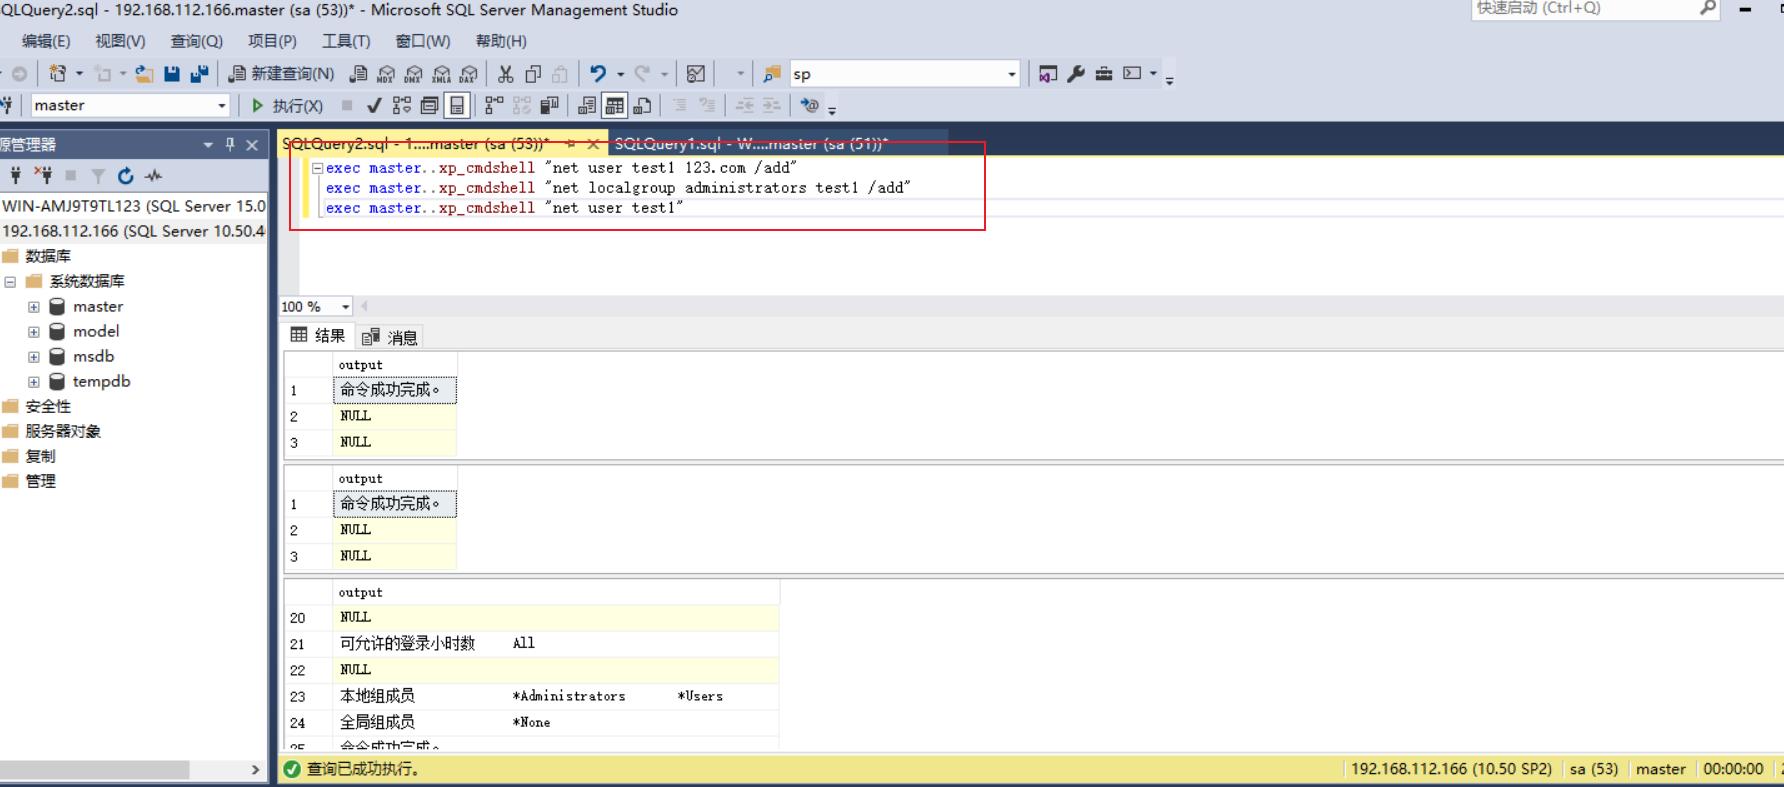Expand the model database node

click(34, 332)
